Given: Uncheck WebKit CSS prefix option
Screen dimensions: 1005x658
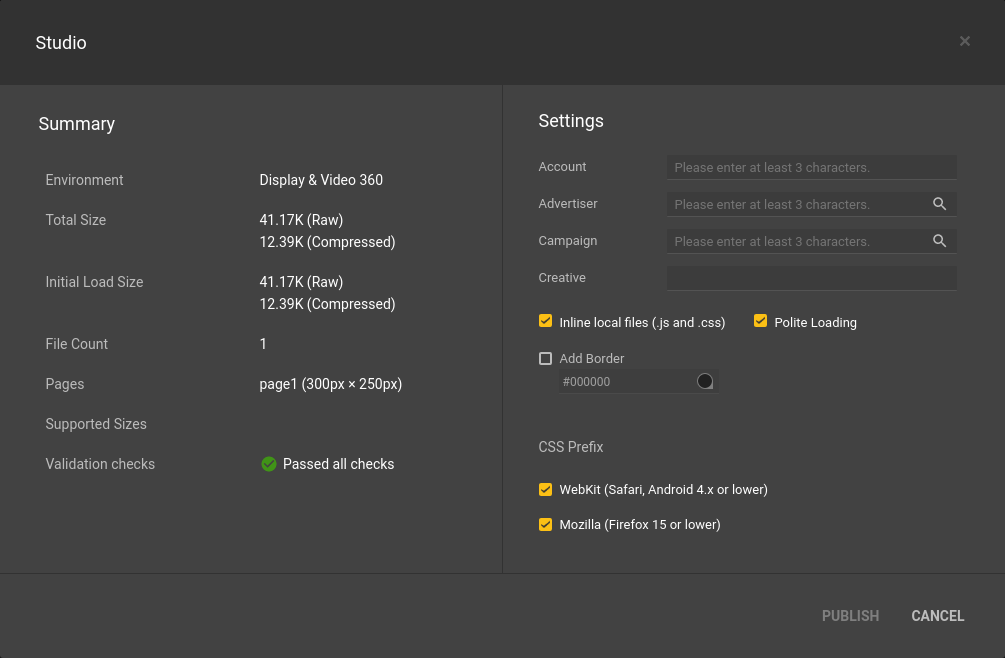Looking at the screenshot, I should (545, 489).
